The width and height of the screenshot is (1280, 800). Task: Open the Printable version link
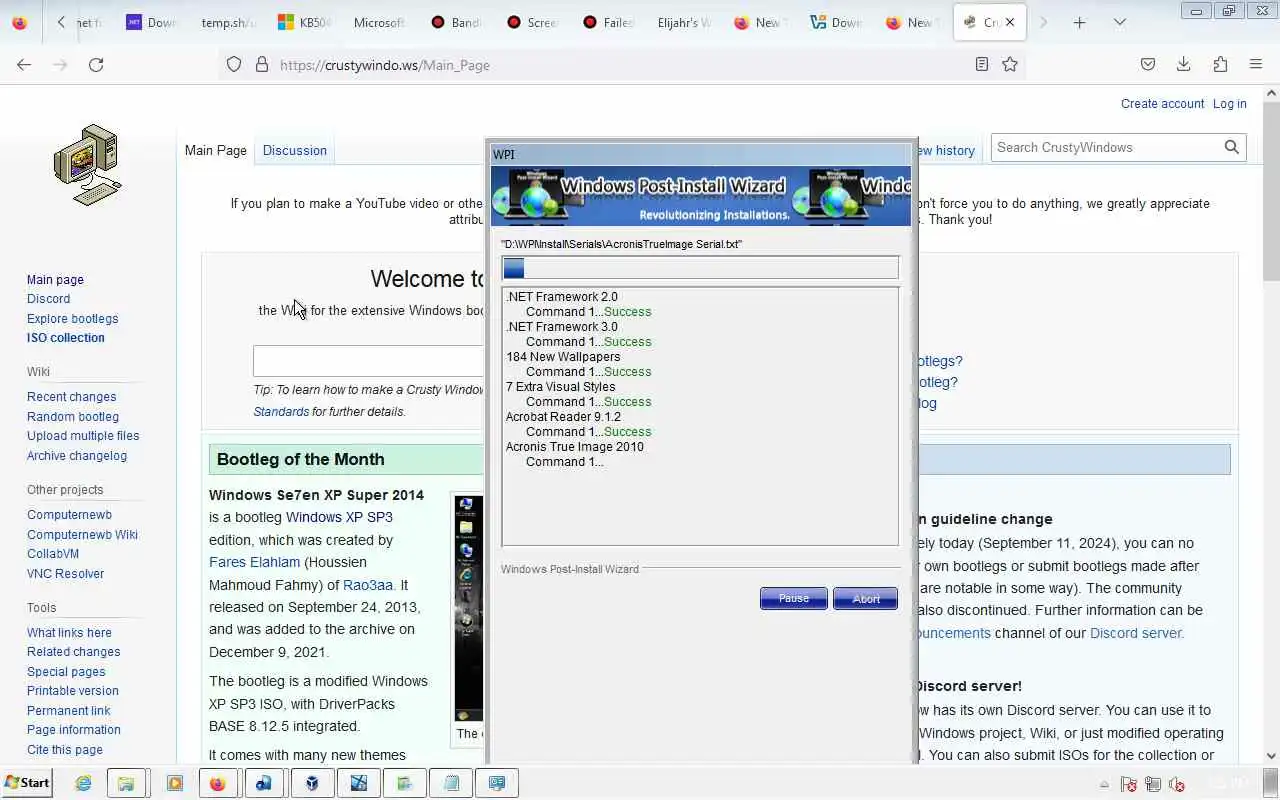[72, 691]
